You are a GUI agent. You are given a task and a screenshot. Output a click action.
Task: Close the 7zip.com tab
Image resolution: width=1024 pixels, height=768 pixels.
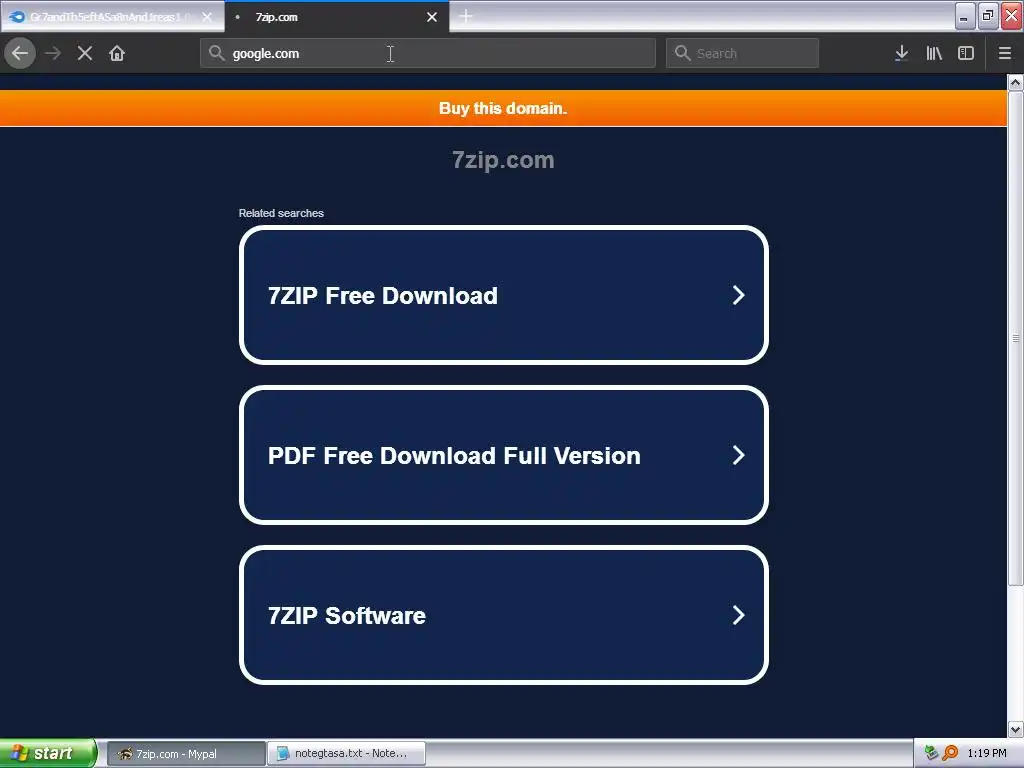[432, 17]
